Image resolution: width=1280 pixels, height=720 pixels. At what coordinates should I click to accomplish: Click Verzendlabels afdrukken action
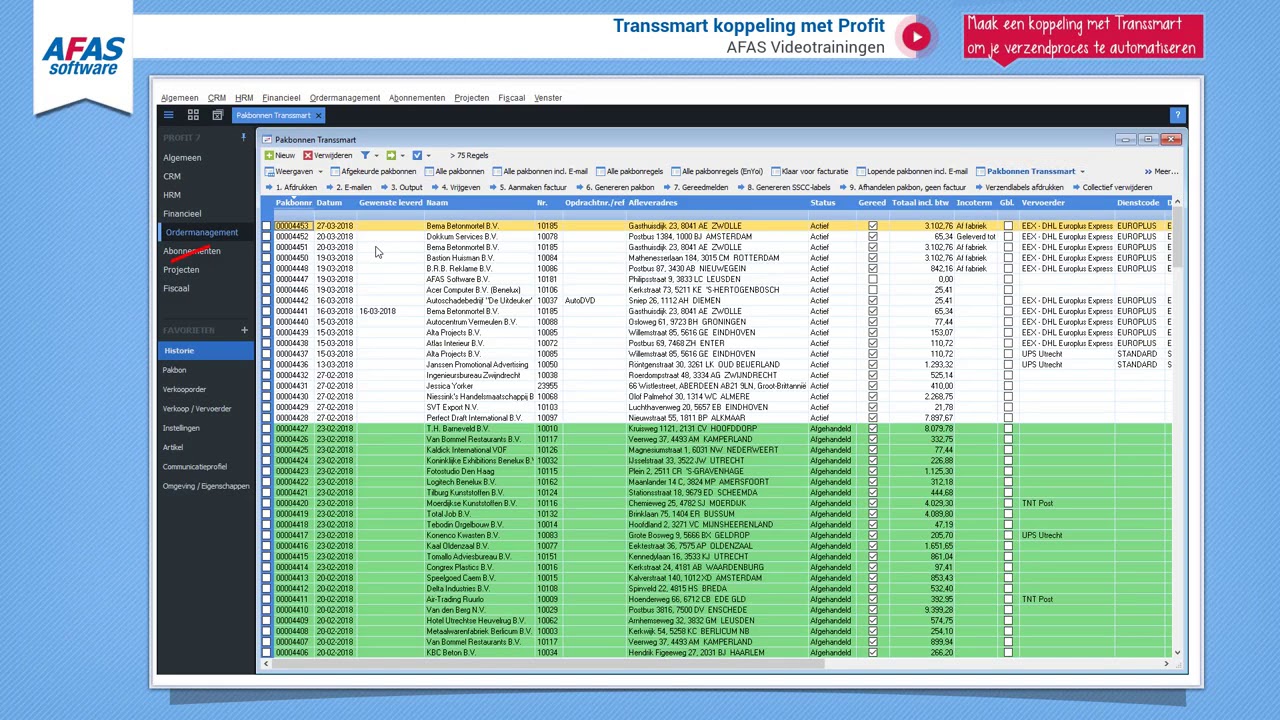(x=1019, y=187)
